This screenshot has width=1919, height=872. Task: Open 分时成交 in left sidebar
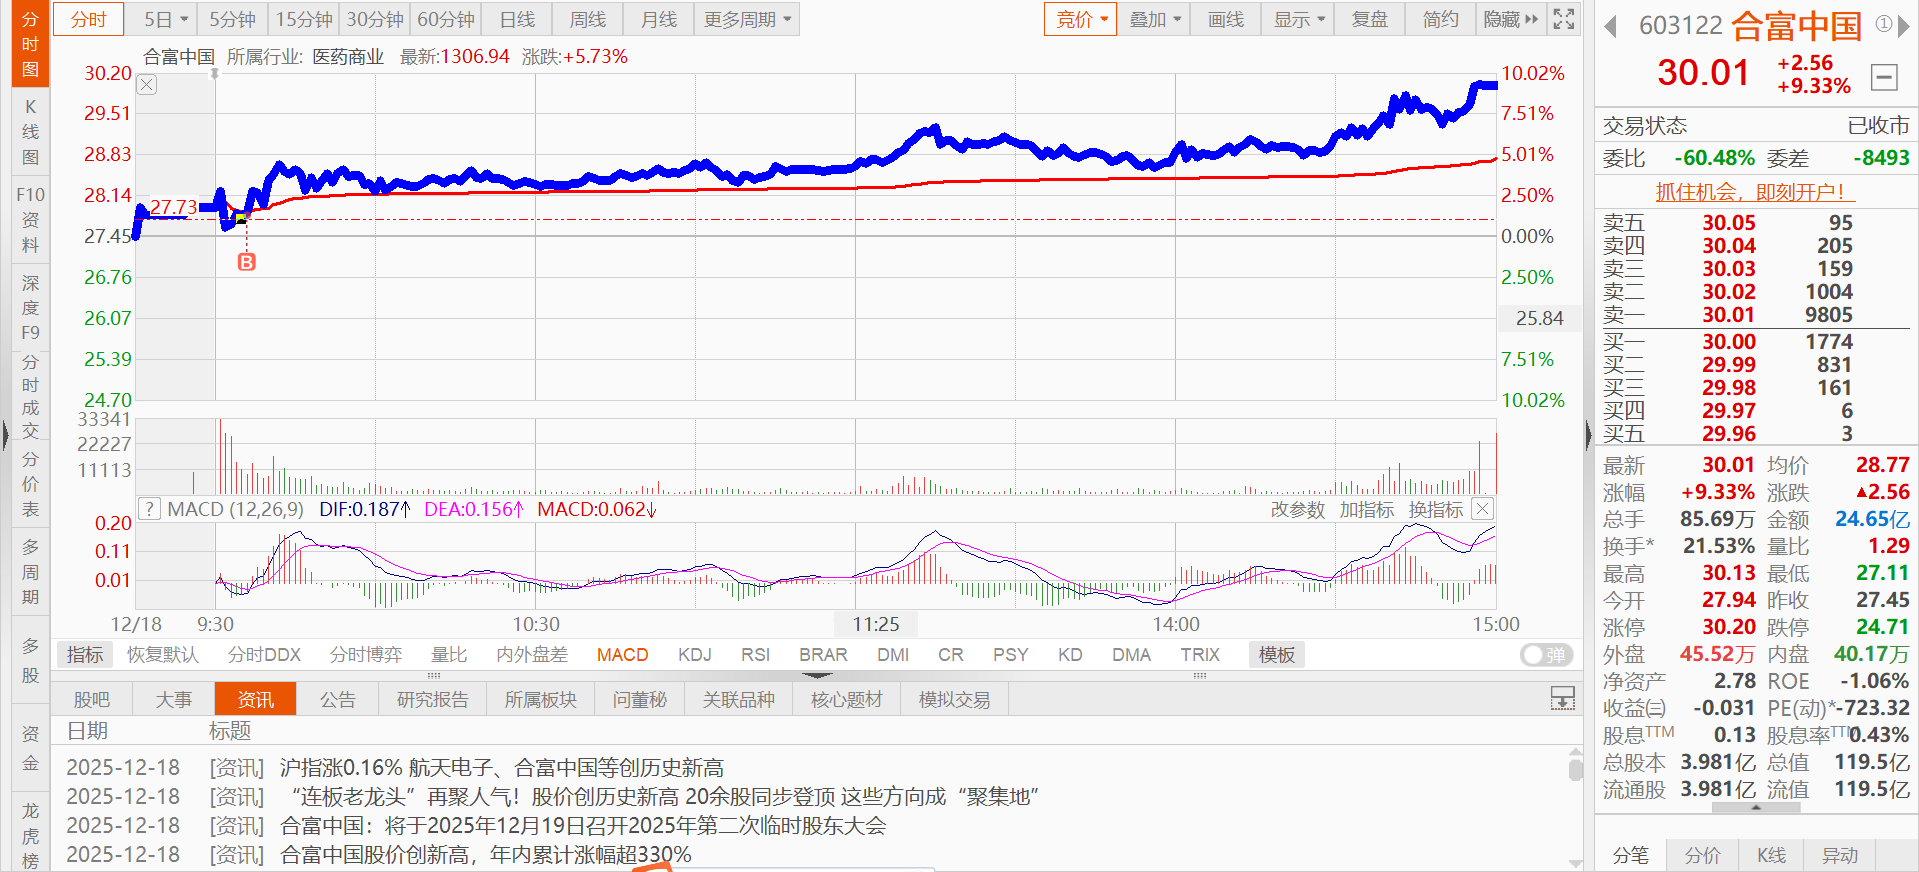[30, 396]
